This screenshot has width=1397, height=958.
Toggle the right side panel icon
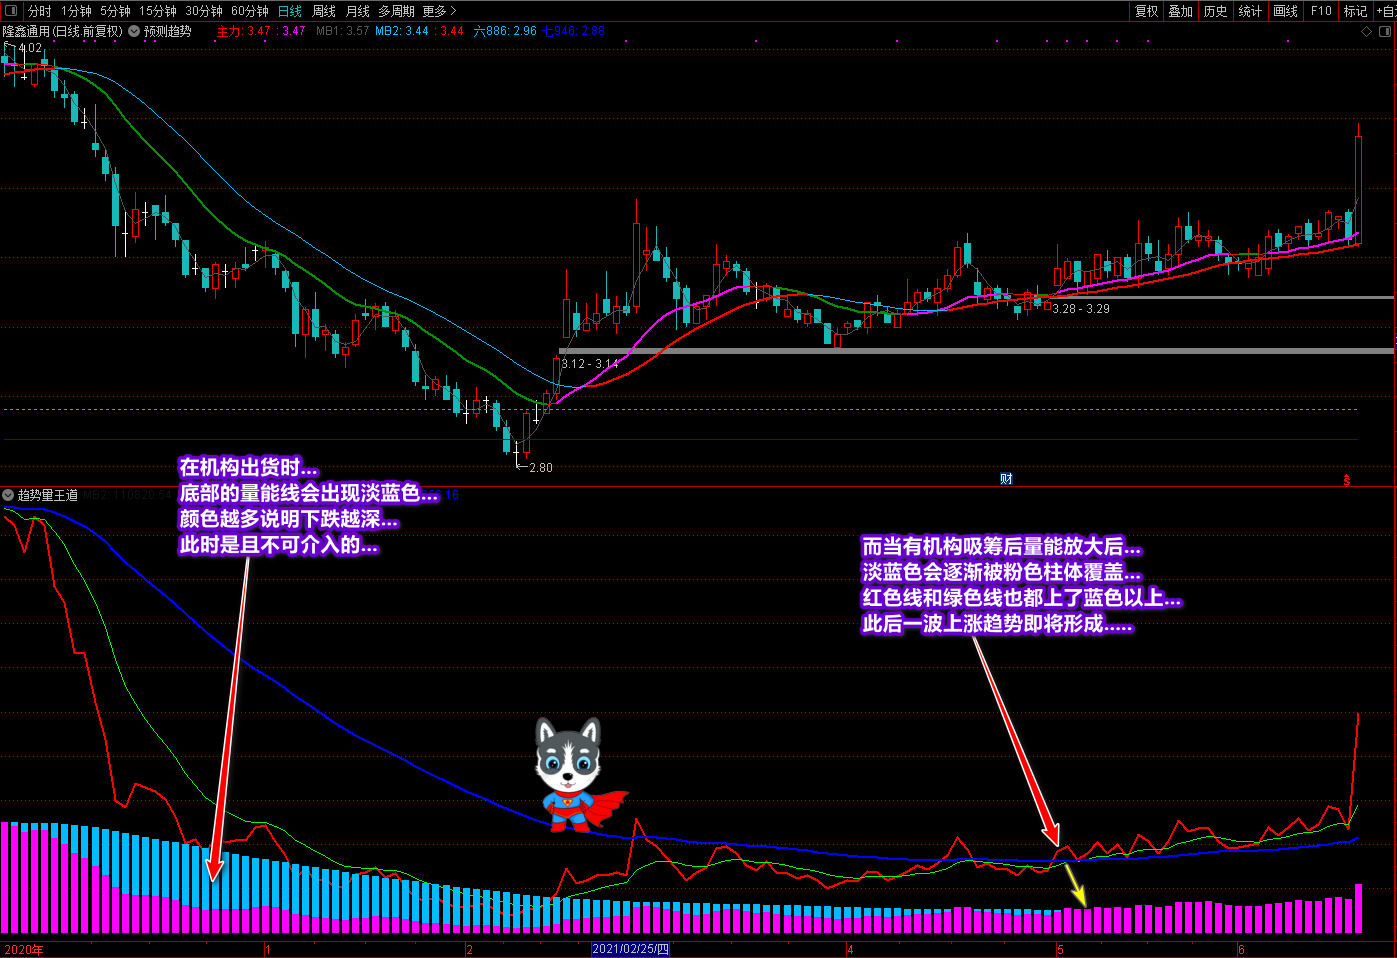coord(1386,32)
